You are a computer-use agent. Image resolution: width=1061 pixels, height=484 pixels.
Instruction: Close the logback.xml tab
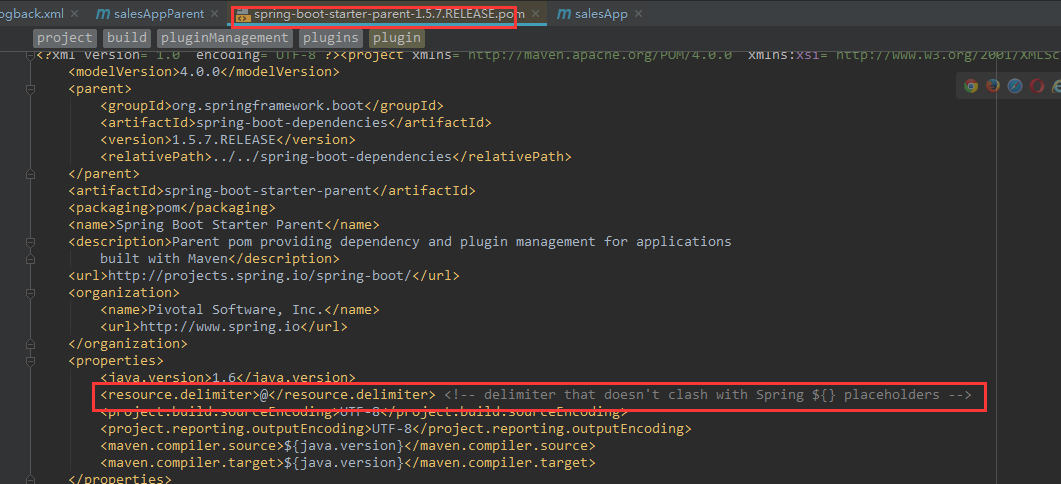coord(74,14)
